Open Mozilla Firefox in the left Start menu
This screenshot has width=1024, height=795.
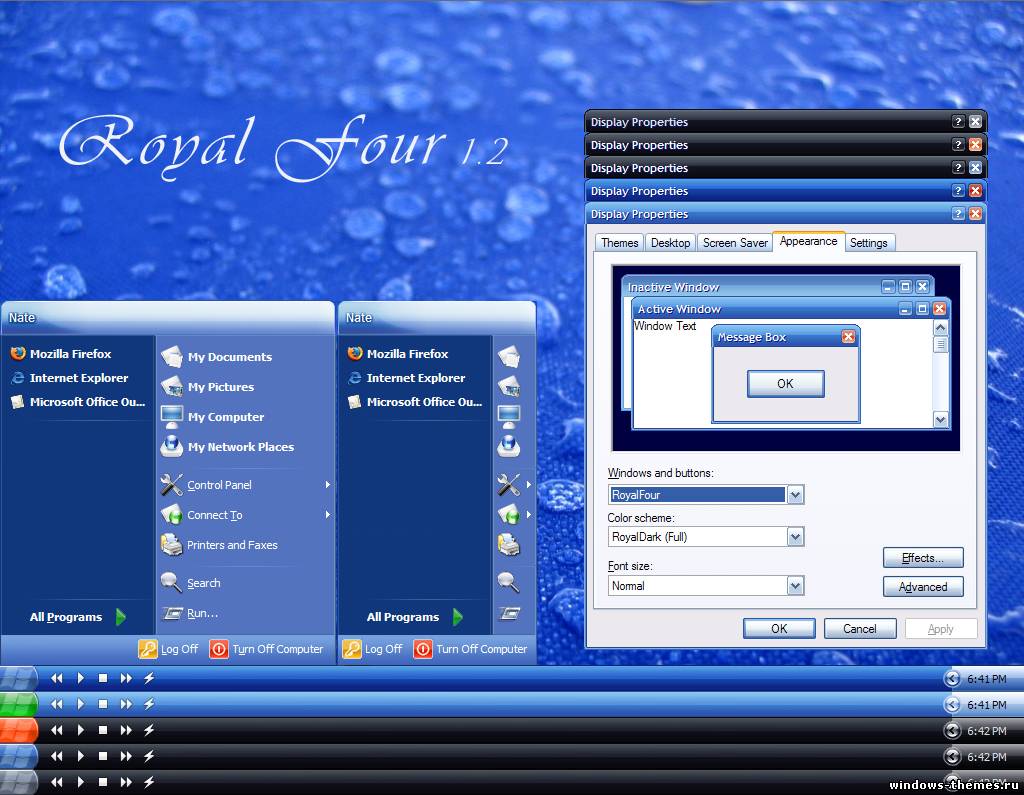[61, 353]
